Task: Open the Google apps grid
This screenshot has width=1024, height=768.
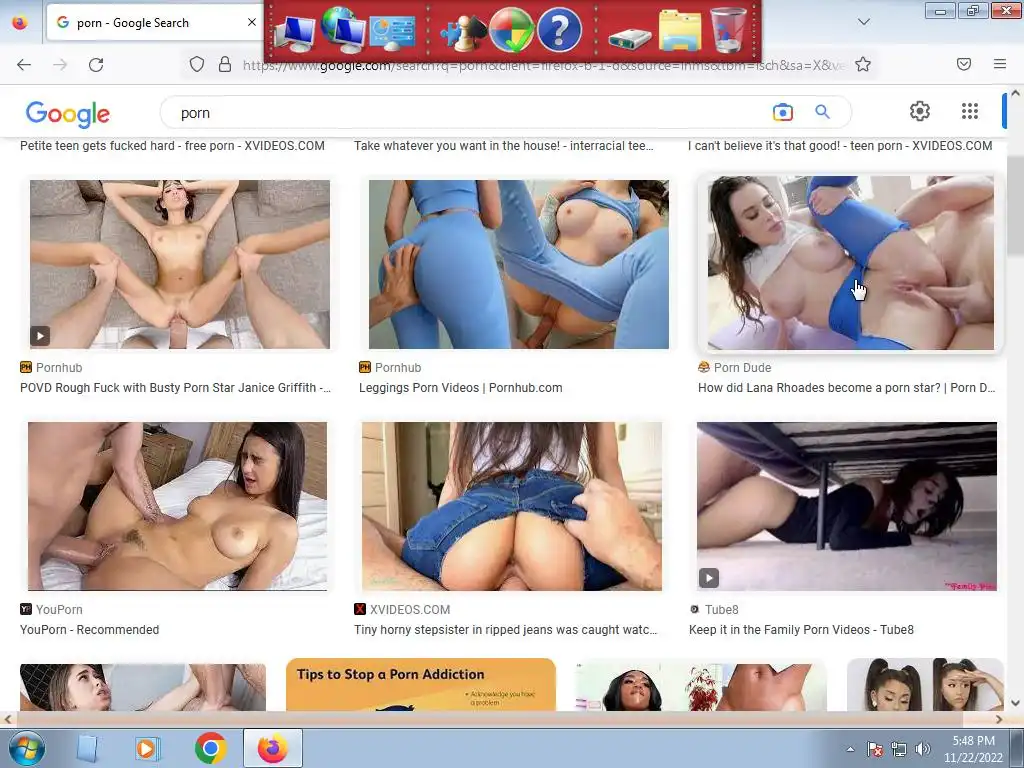Action: (x=970, y=111)
